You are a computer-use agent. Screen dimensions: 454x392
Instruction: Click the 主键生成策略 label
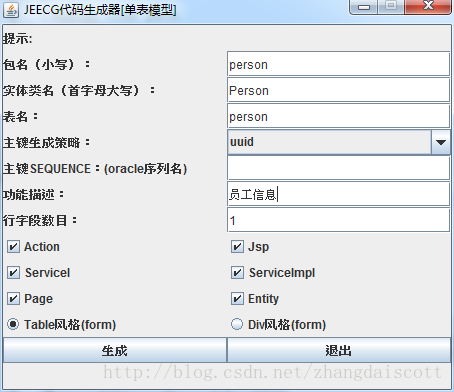click(46, 143)
